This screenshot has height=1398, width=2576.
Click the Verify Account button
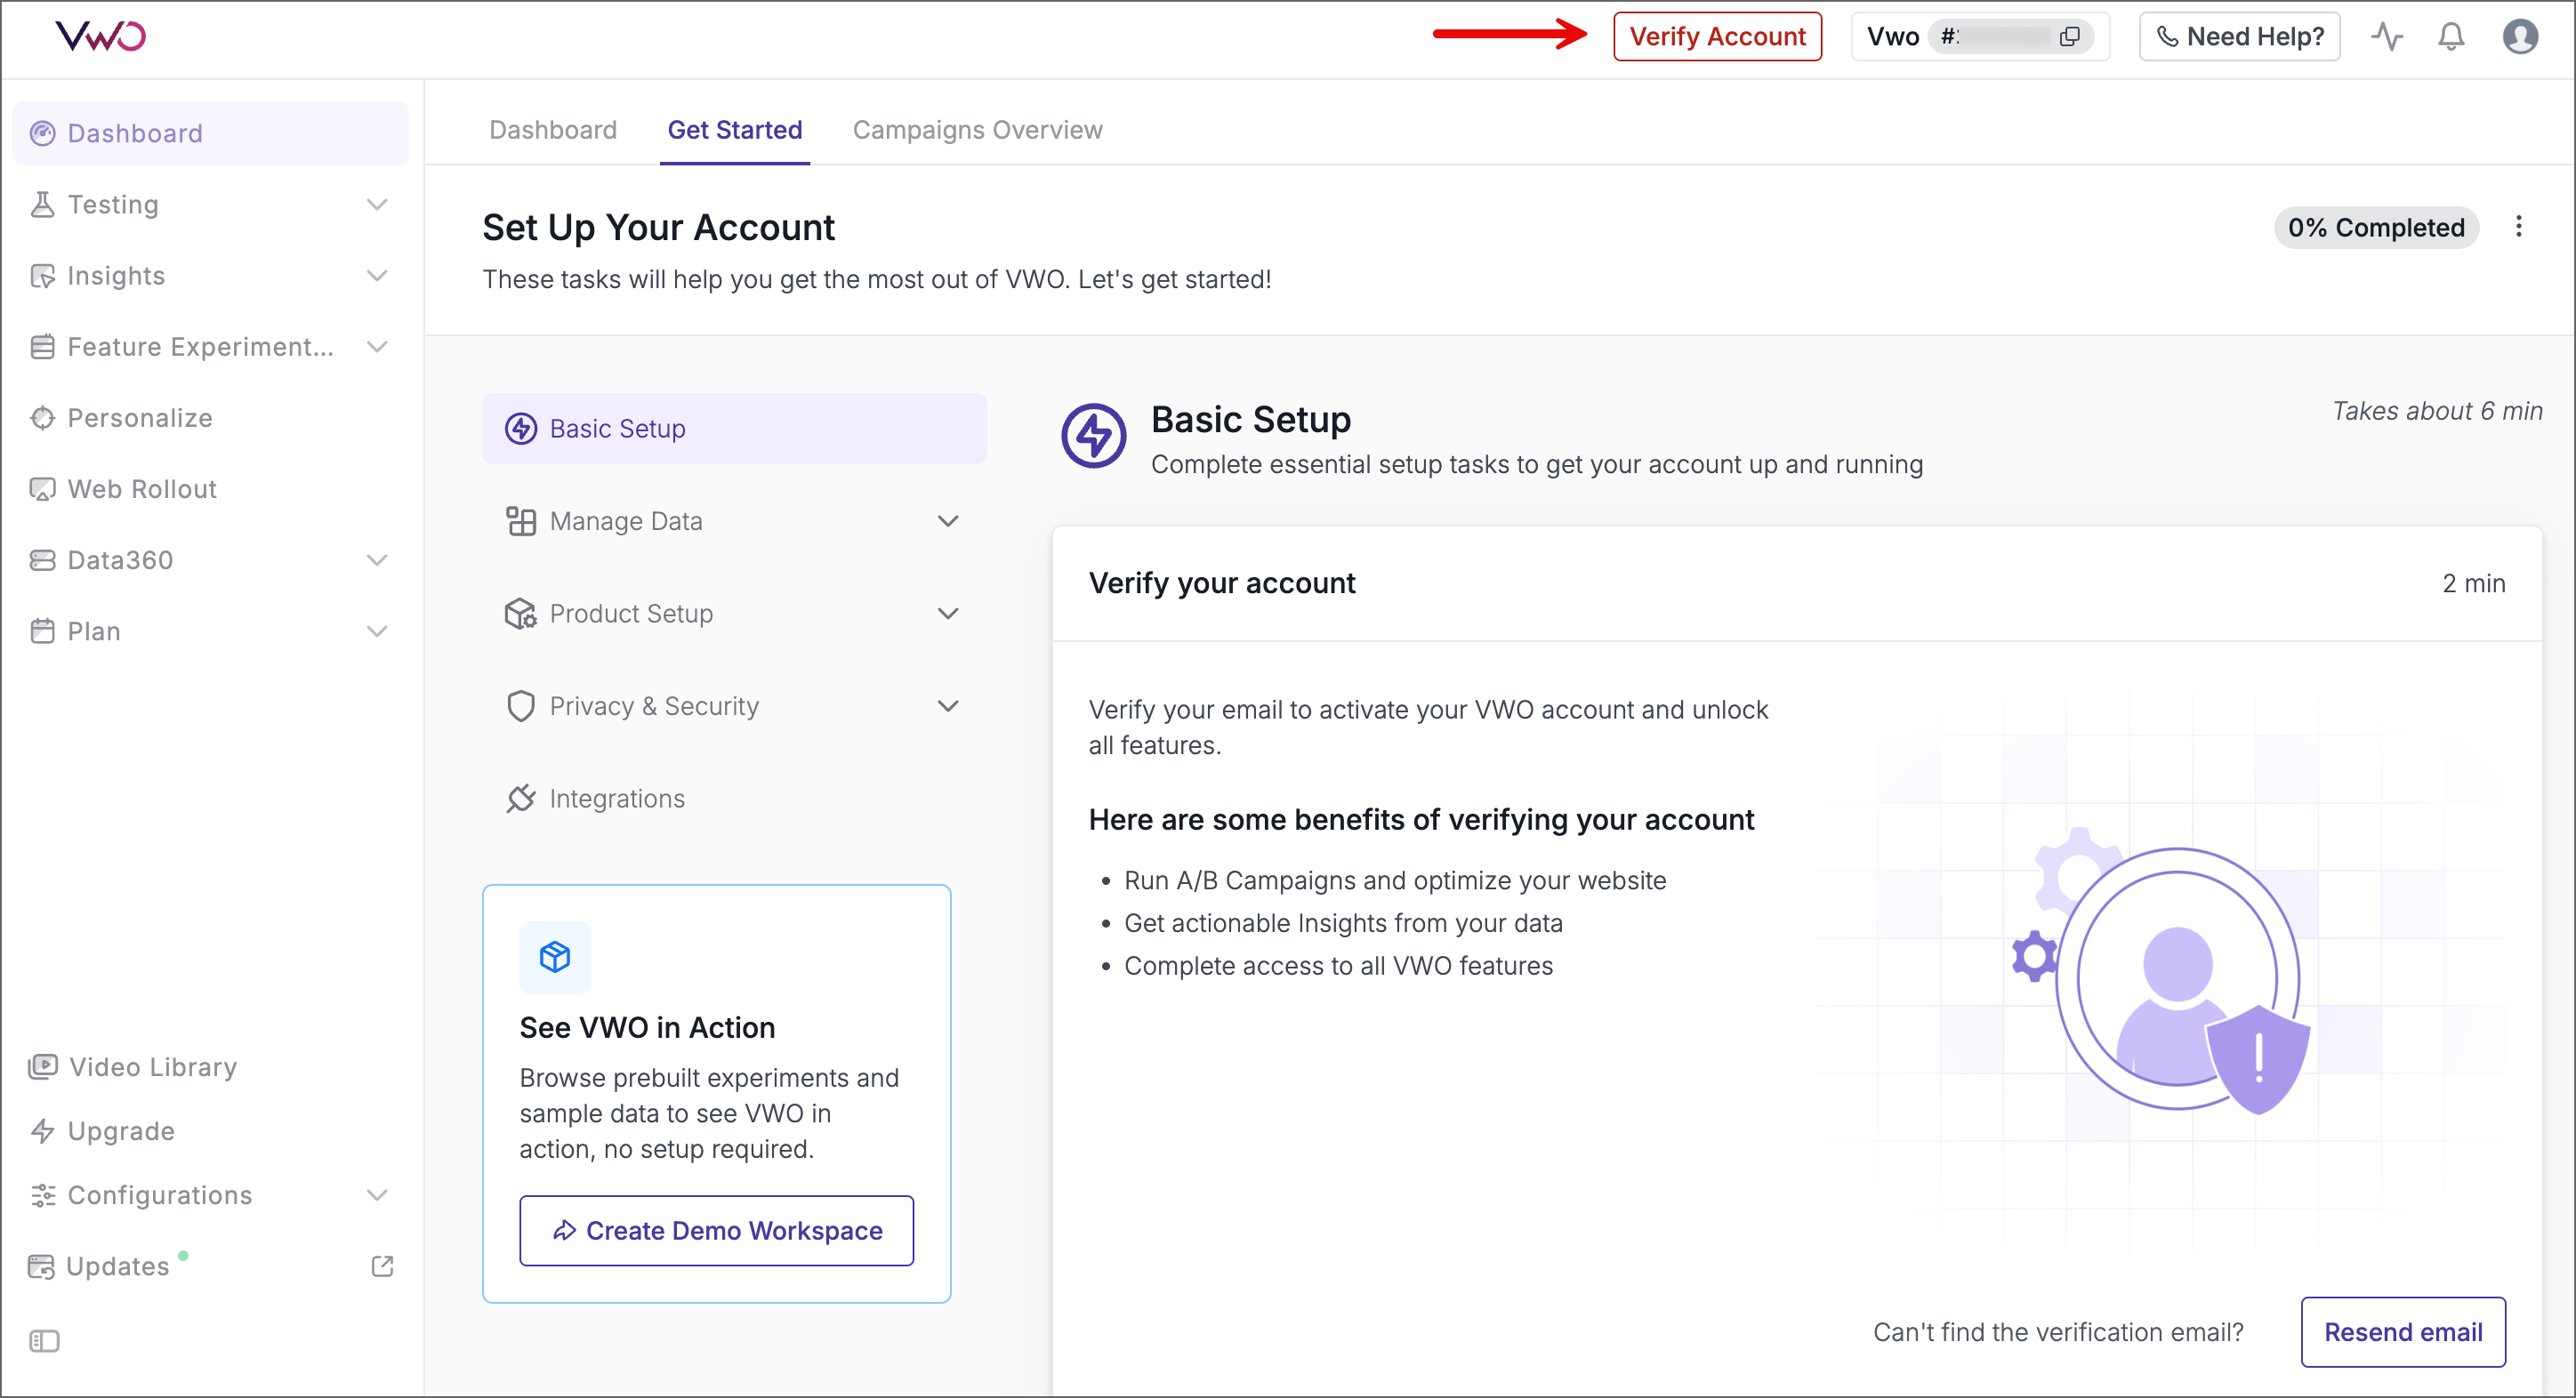(x=1718, y=36)
